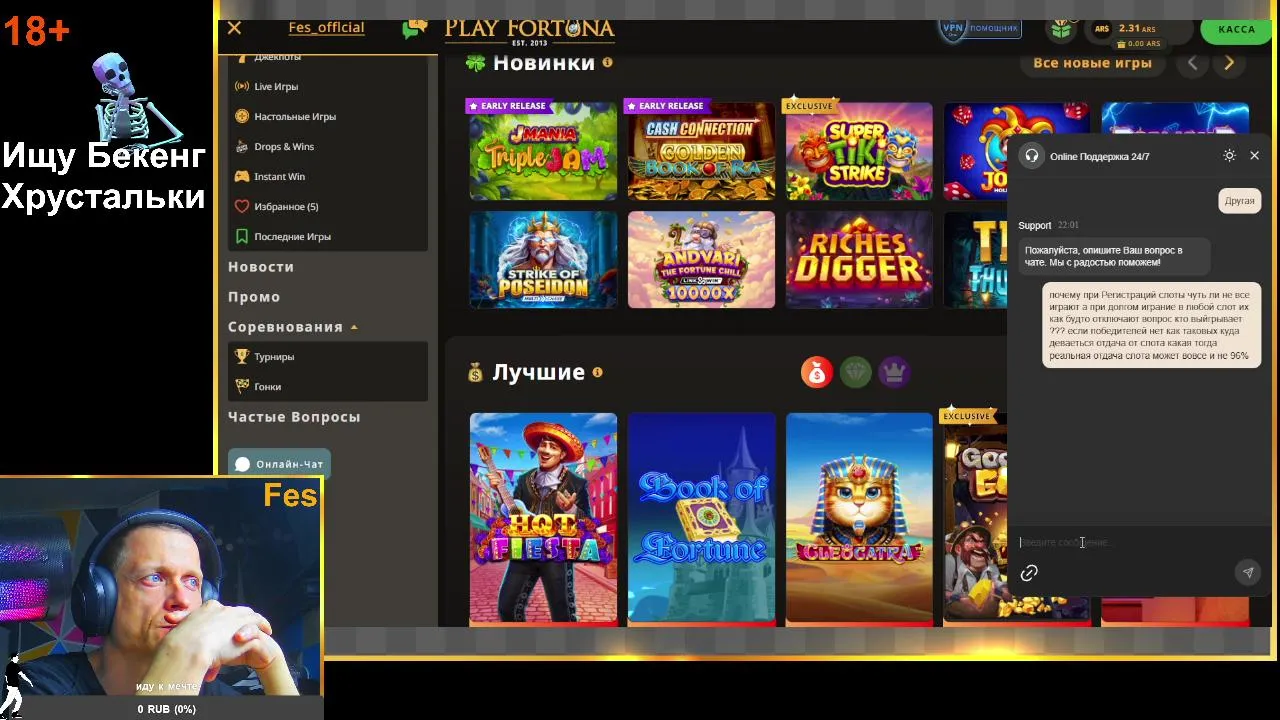The height and width of the screenshot is (720, 1280).
Task: Open the VPN помощник helper
Action: click(x=979, y=28)
